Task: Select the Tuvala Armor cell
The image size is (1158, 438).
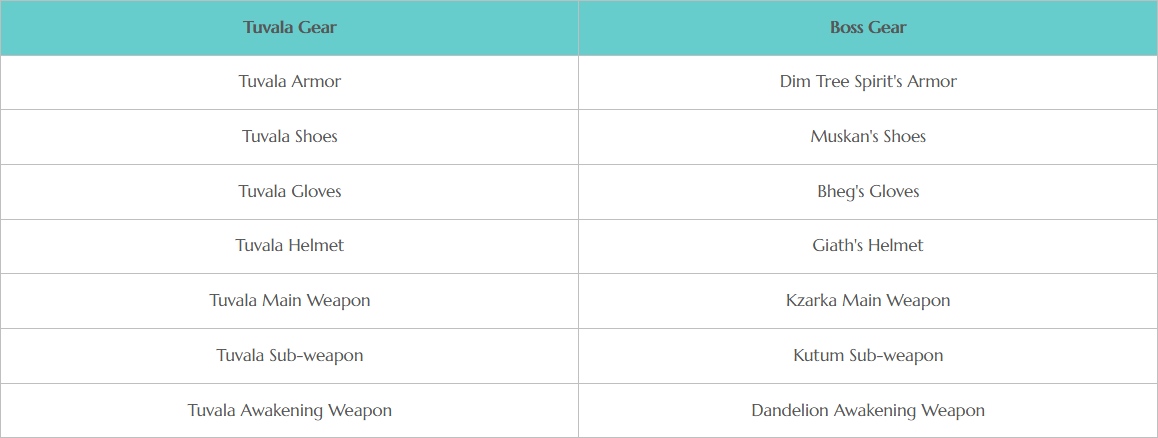Action: (x=289, y=82)
